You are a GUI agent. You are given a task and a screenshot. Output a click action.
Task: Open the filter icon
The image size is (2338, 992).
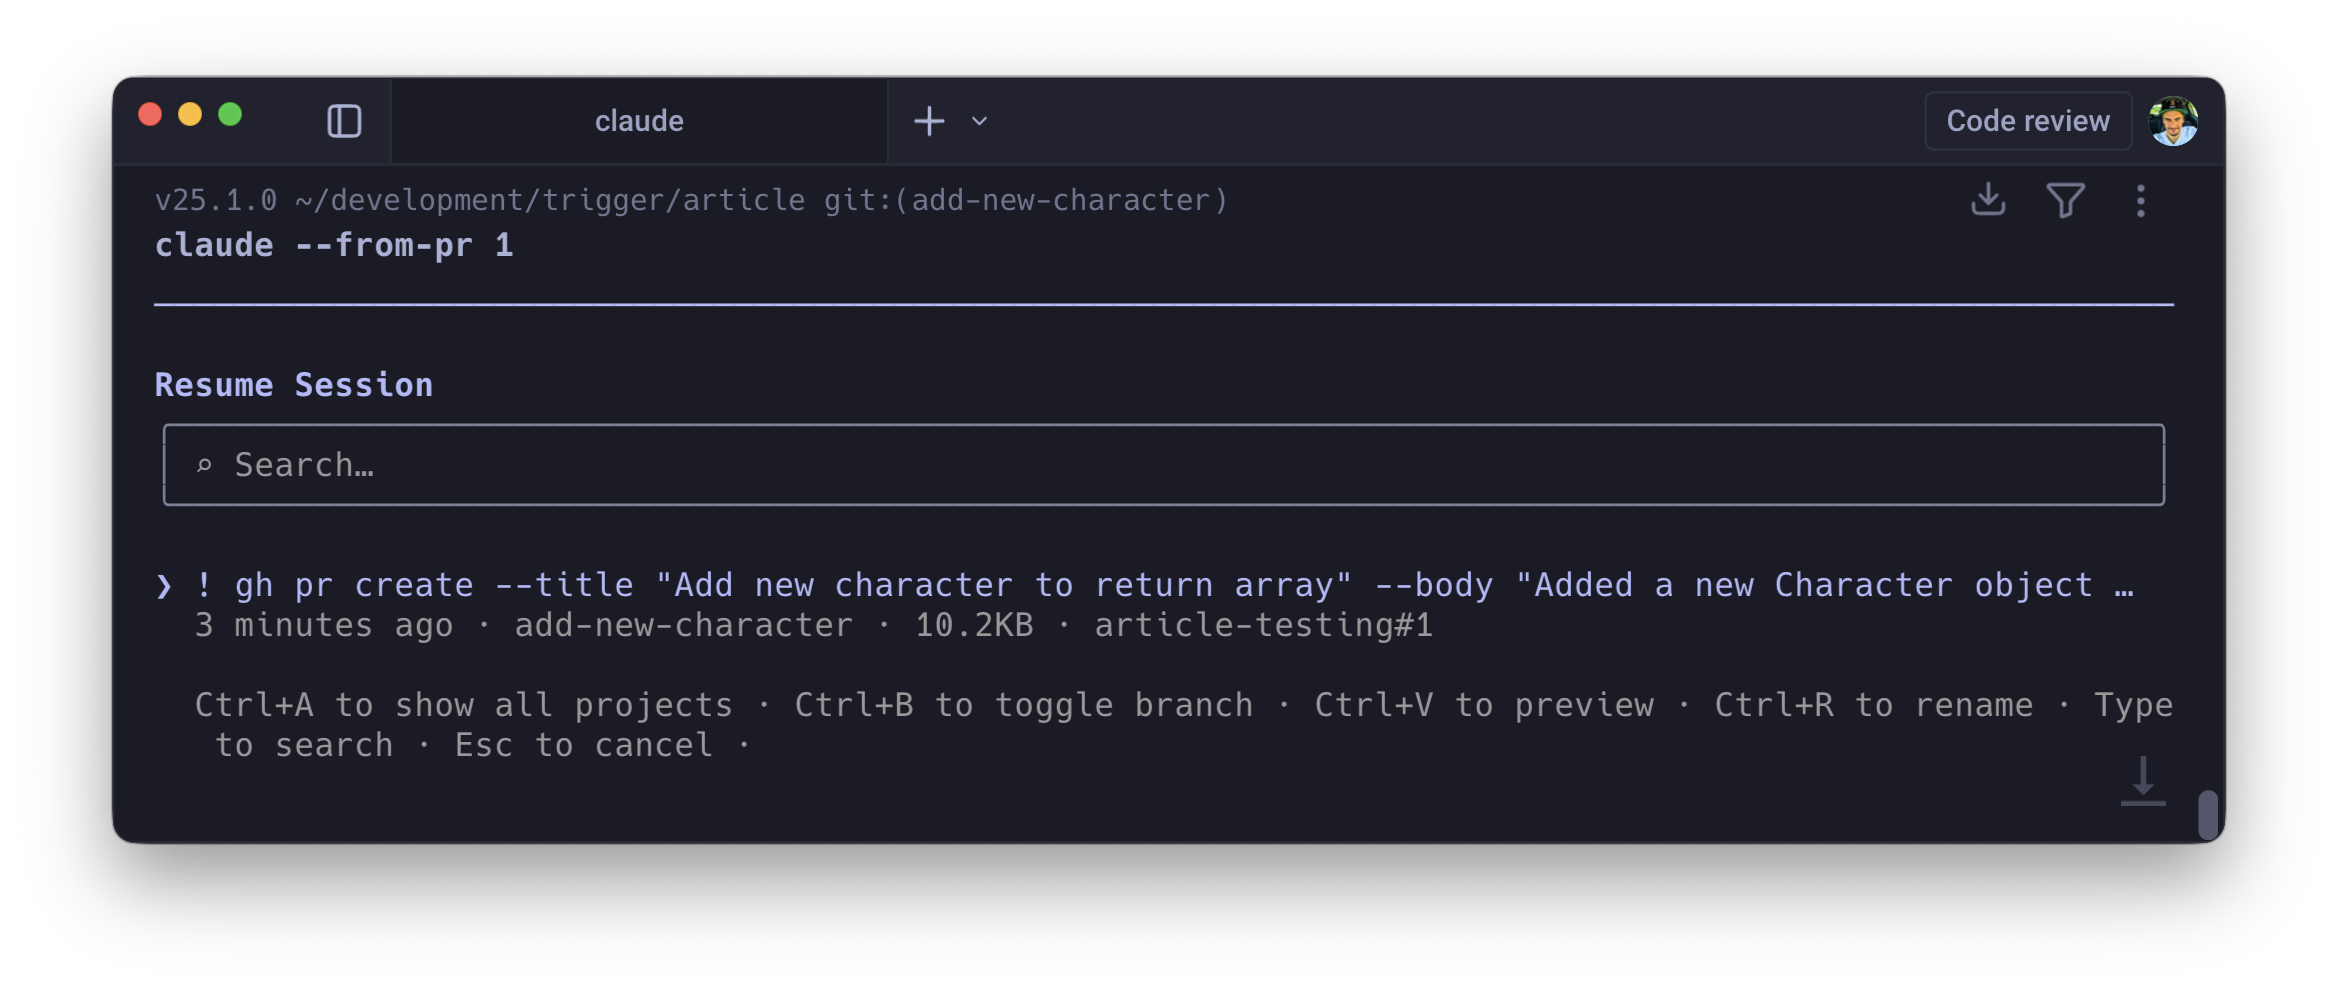[2065, 200]
